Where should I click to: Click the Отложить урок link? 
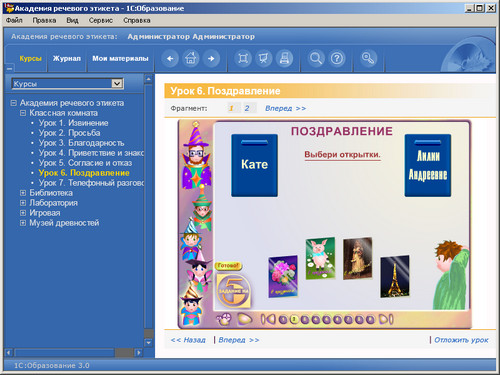point(461,340)
